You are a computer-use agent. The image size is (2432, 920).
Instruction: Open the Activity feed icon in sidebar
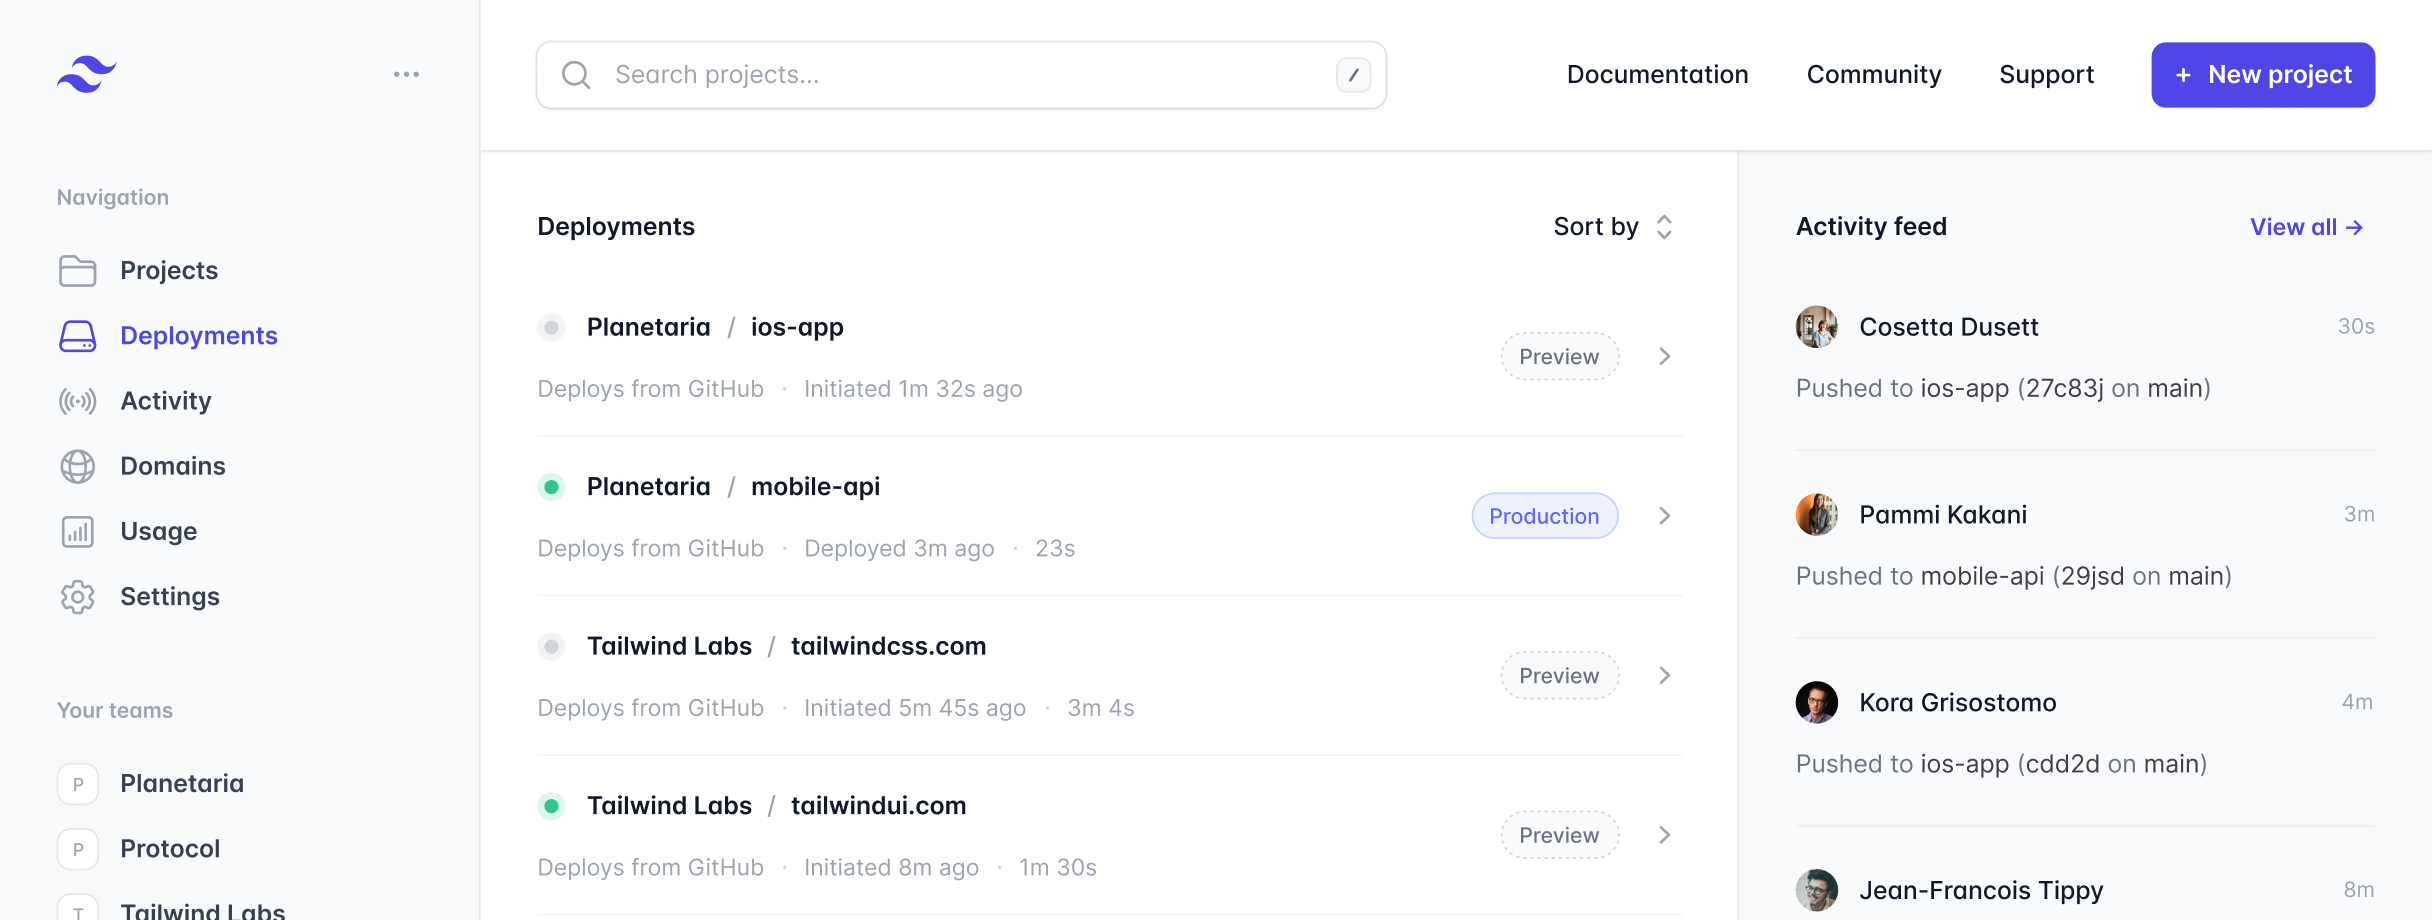(77, 401)
